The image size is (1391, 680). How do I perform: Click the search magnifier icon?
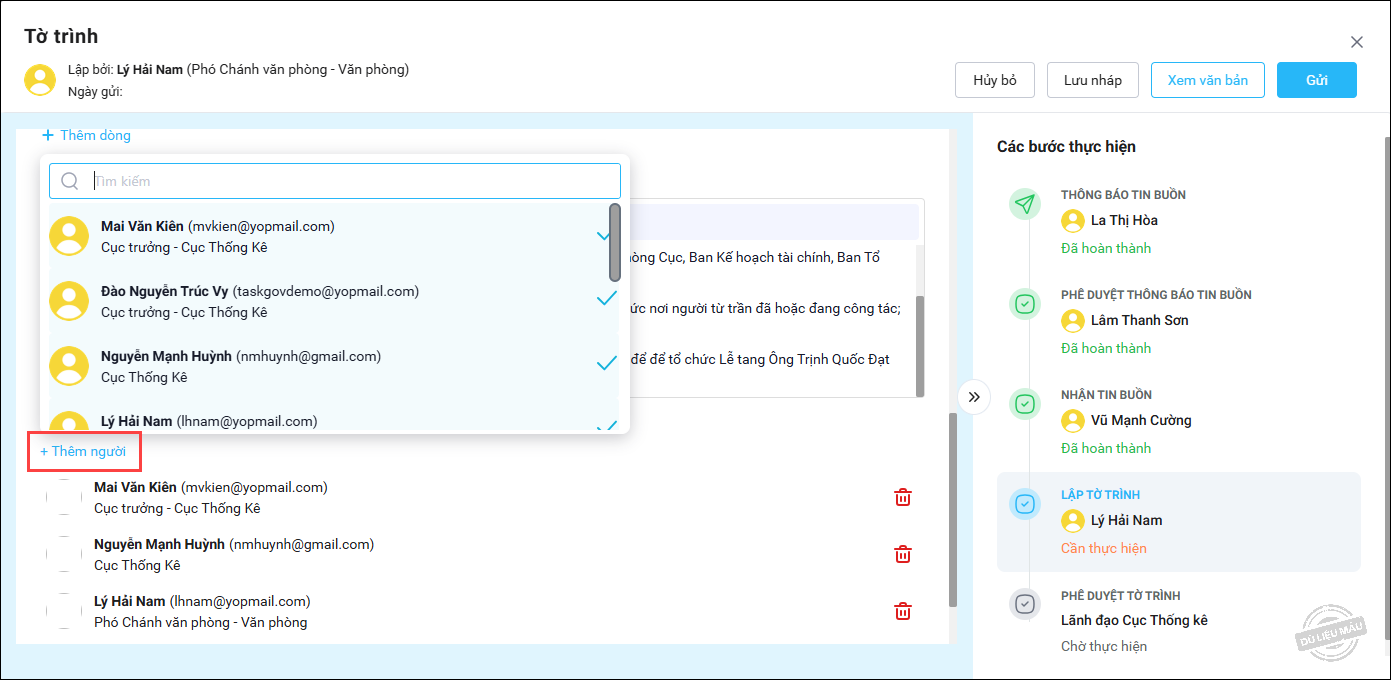(x=70, y=181)
